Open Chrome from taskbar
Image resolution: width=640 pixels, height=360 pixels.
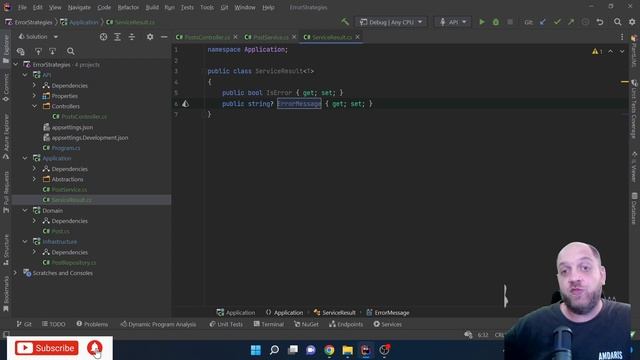[x=329, y=350]
